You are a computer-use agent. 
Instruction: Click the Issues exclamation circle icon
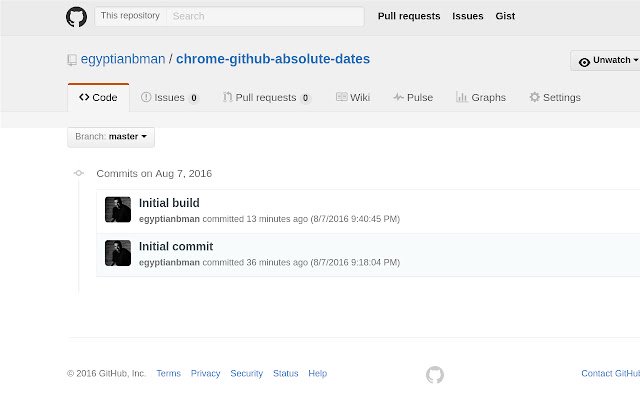(146, 97)
